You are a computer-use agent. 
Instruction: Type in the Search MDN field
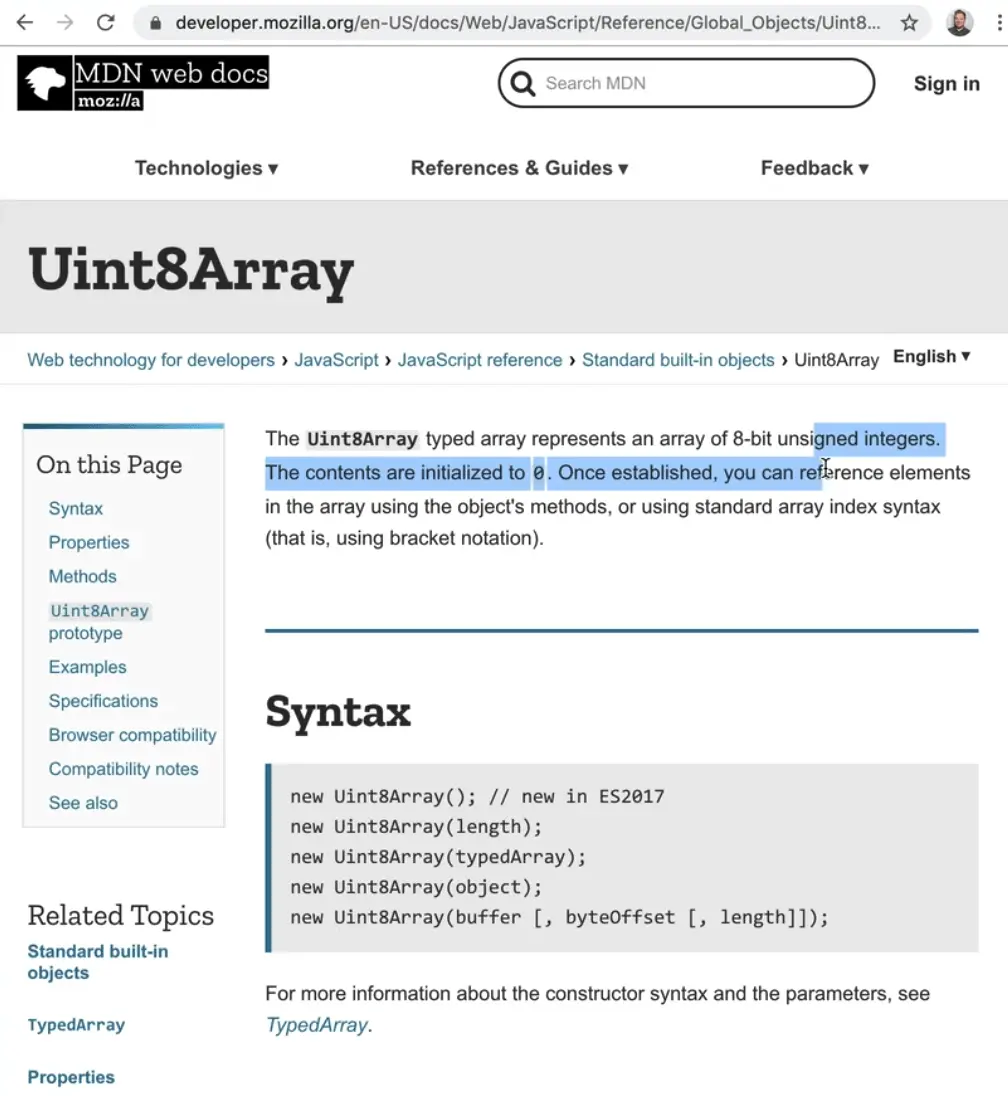[x=700, y=83]
